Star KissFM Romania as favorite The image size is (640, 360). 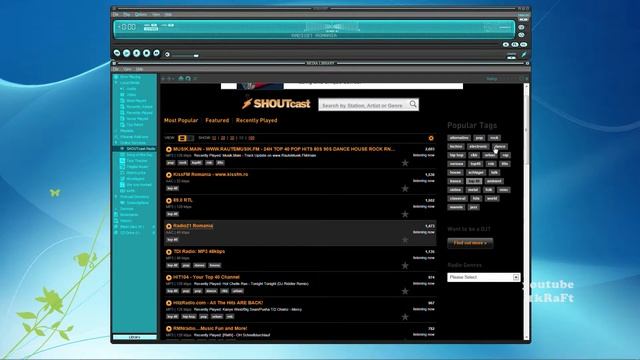pos(405,188)
